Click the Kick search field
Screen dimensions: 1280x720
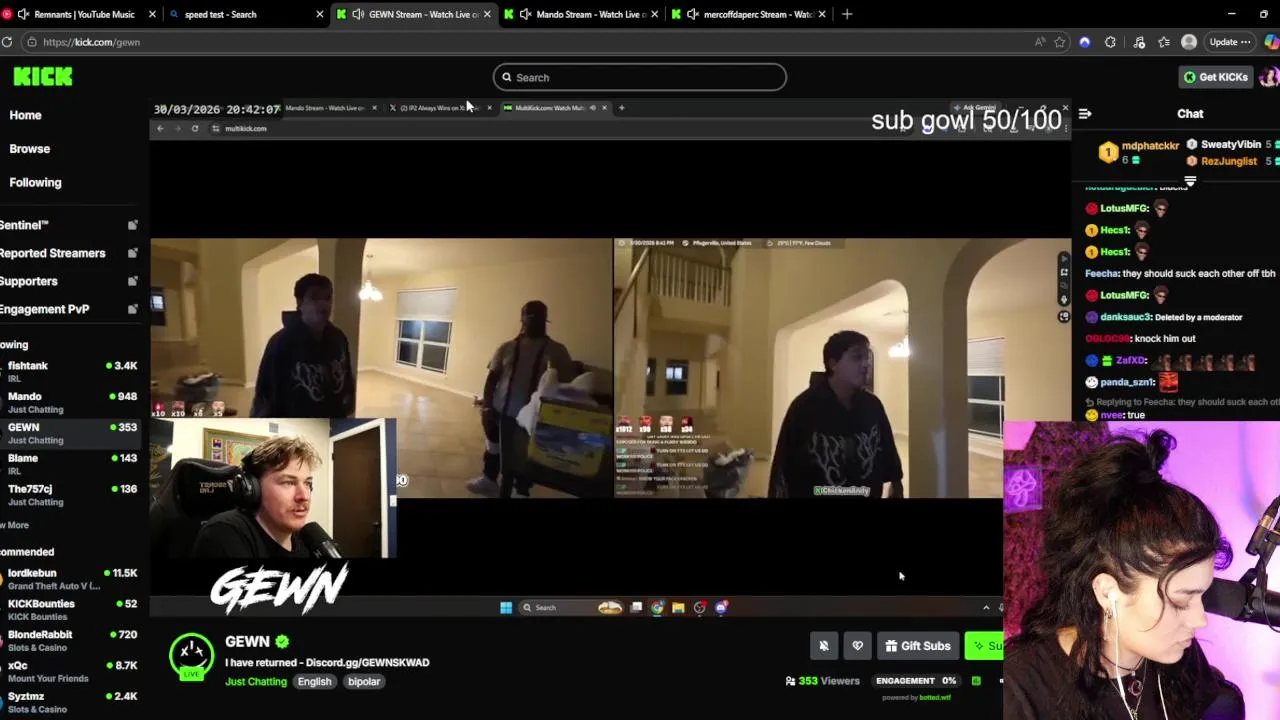tap(639, 77)
